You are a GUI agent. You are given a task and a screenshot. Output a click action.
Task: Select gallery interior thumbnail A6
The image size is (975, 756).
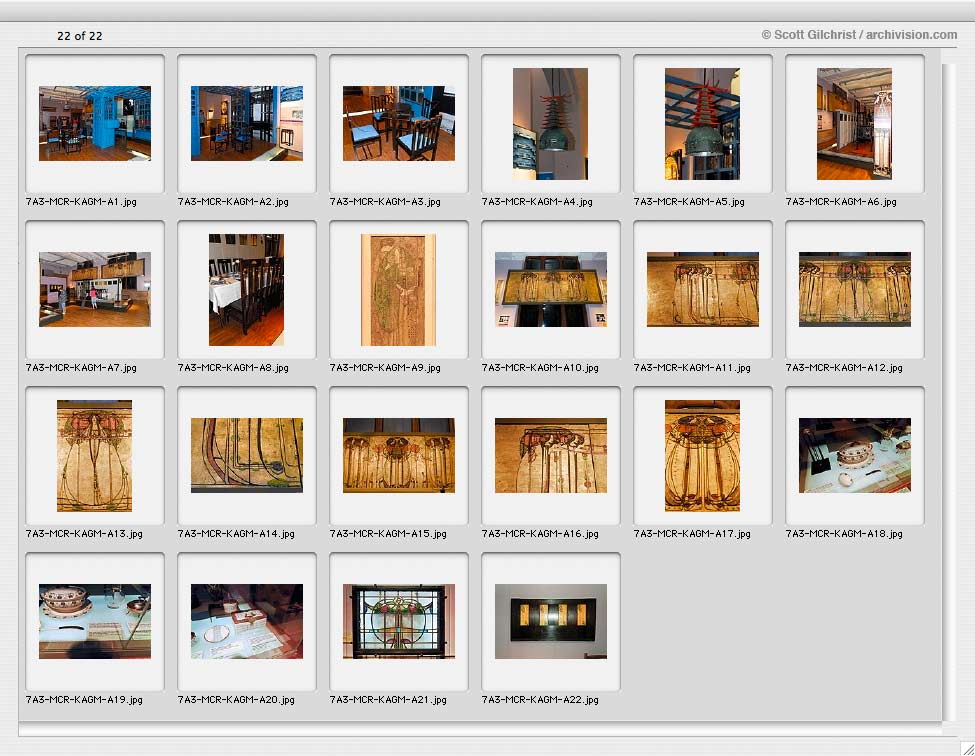point(854,124)
